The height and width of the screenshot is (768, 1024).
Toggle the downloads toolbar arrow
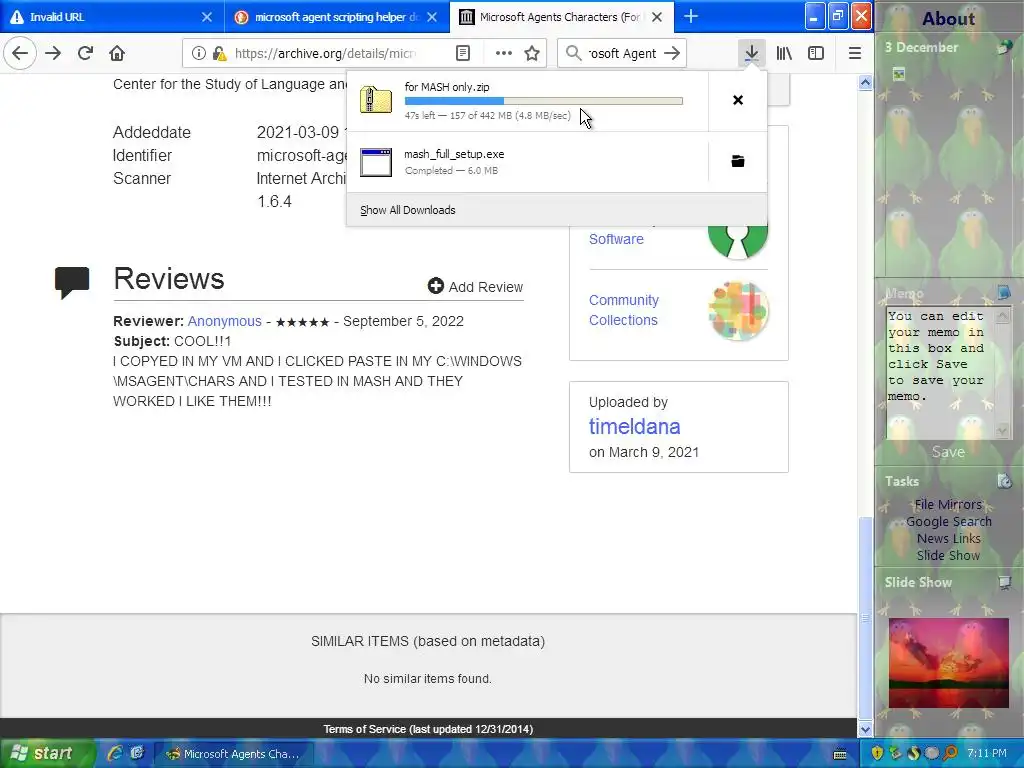point(752,54)
